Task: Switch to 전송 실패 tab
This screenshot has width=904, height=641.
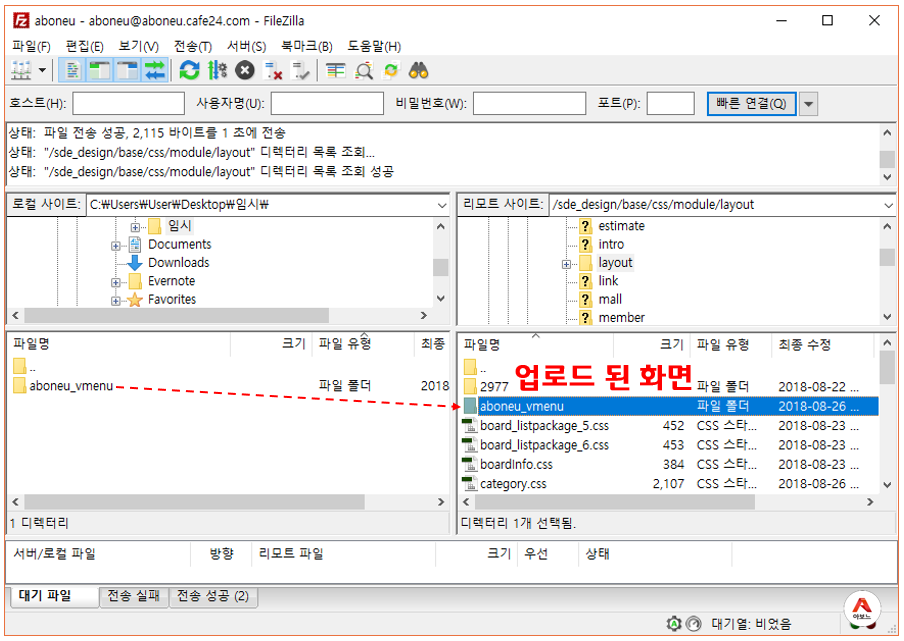Action: pos(134,596)
